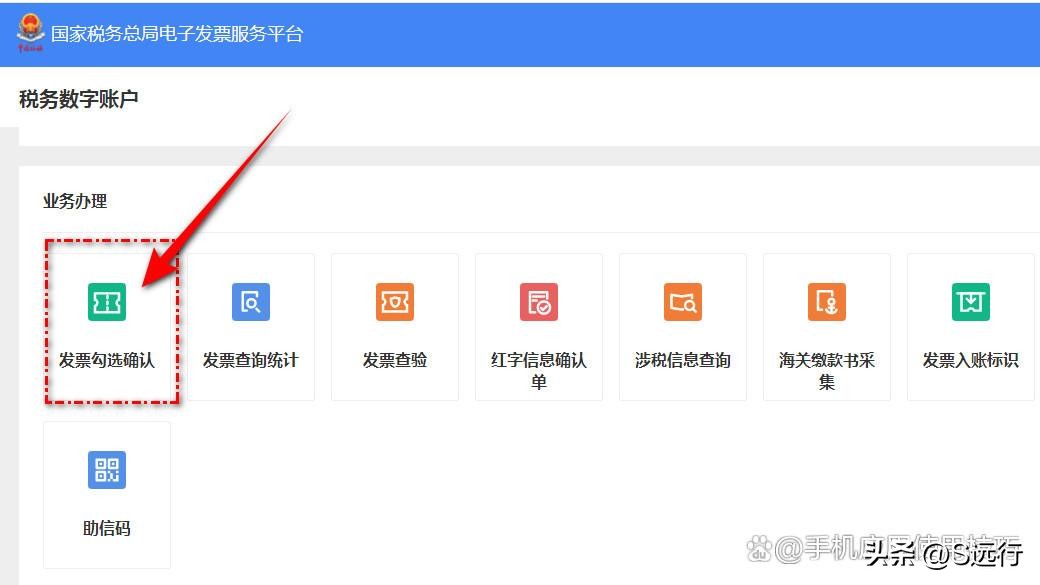
Task: Open the 发票查询统计 magnifier icon
Action: pyautogui.click(x=250, y=302)
